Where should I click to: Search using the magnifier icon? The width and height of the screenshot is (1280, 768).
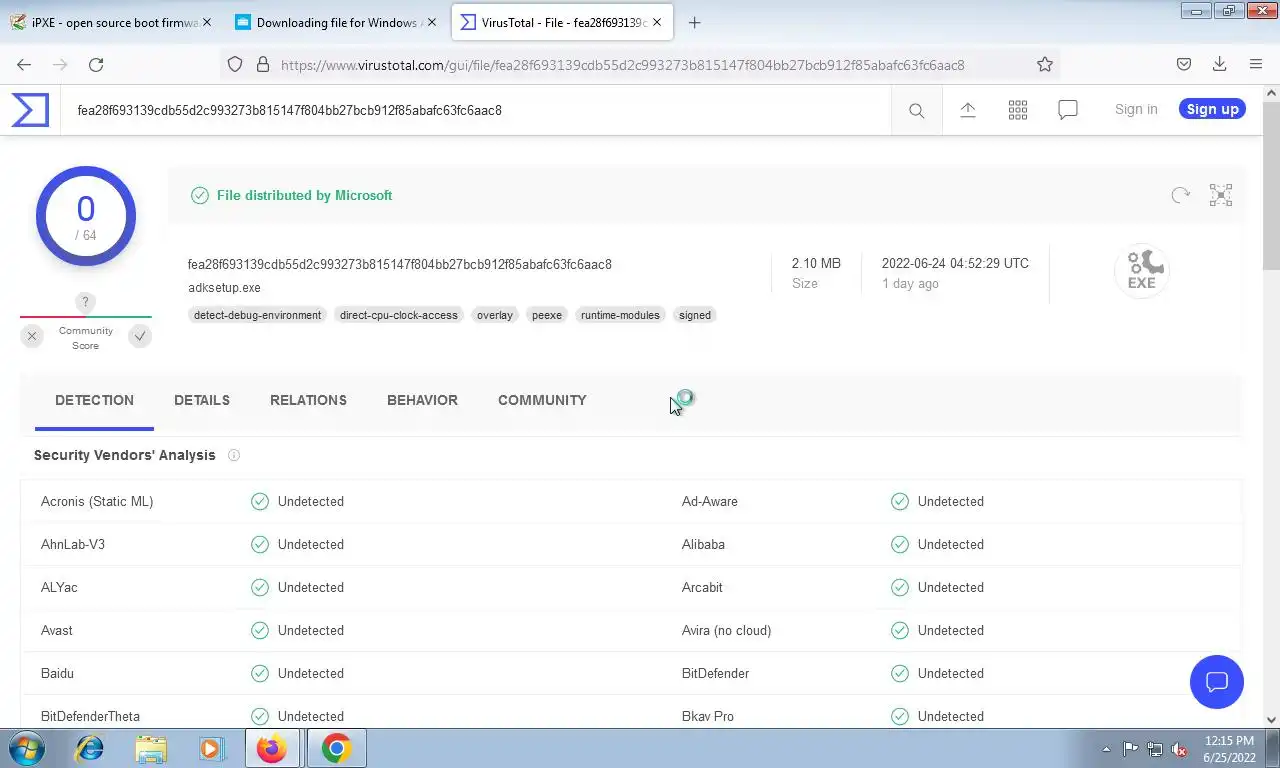pyautogui.click(x=916, y=110)
